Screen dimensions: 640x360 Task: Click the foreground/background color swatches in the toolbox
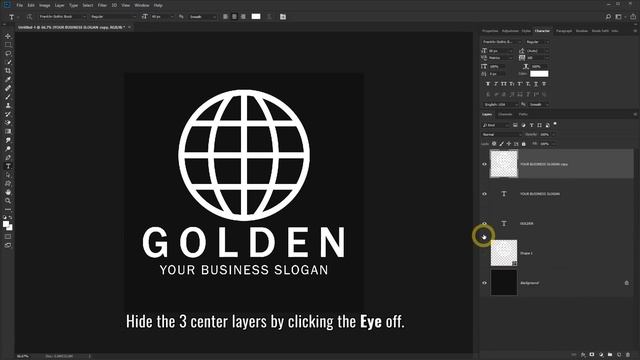[x=8, y=225]
